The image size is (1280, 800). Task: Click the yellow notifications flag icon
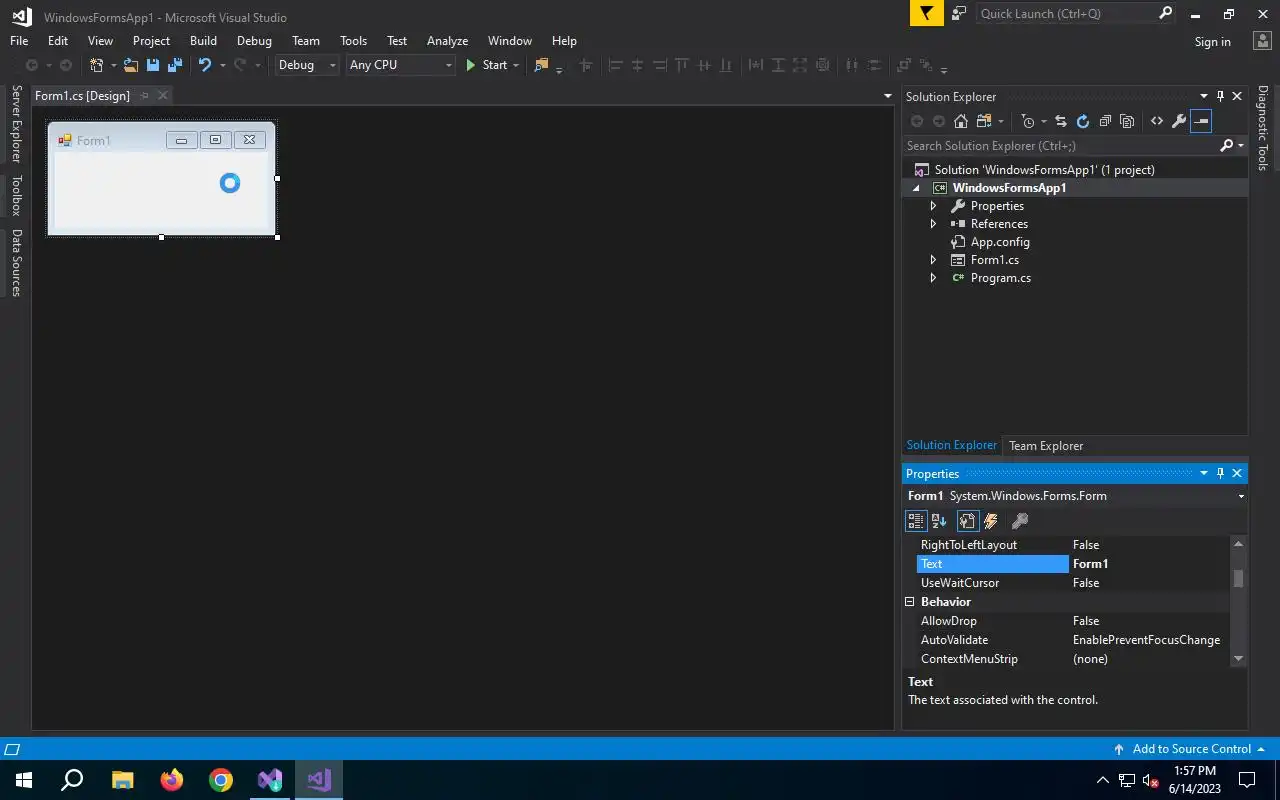point(927,13)
